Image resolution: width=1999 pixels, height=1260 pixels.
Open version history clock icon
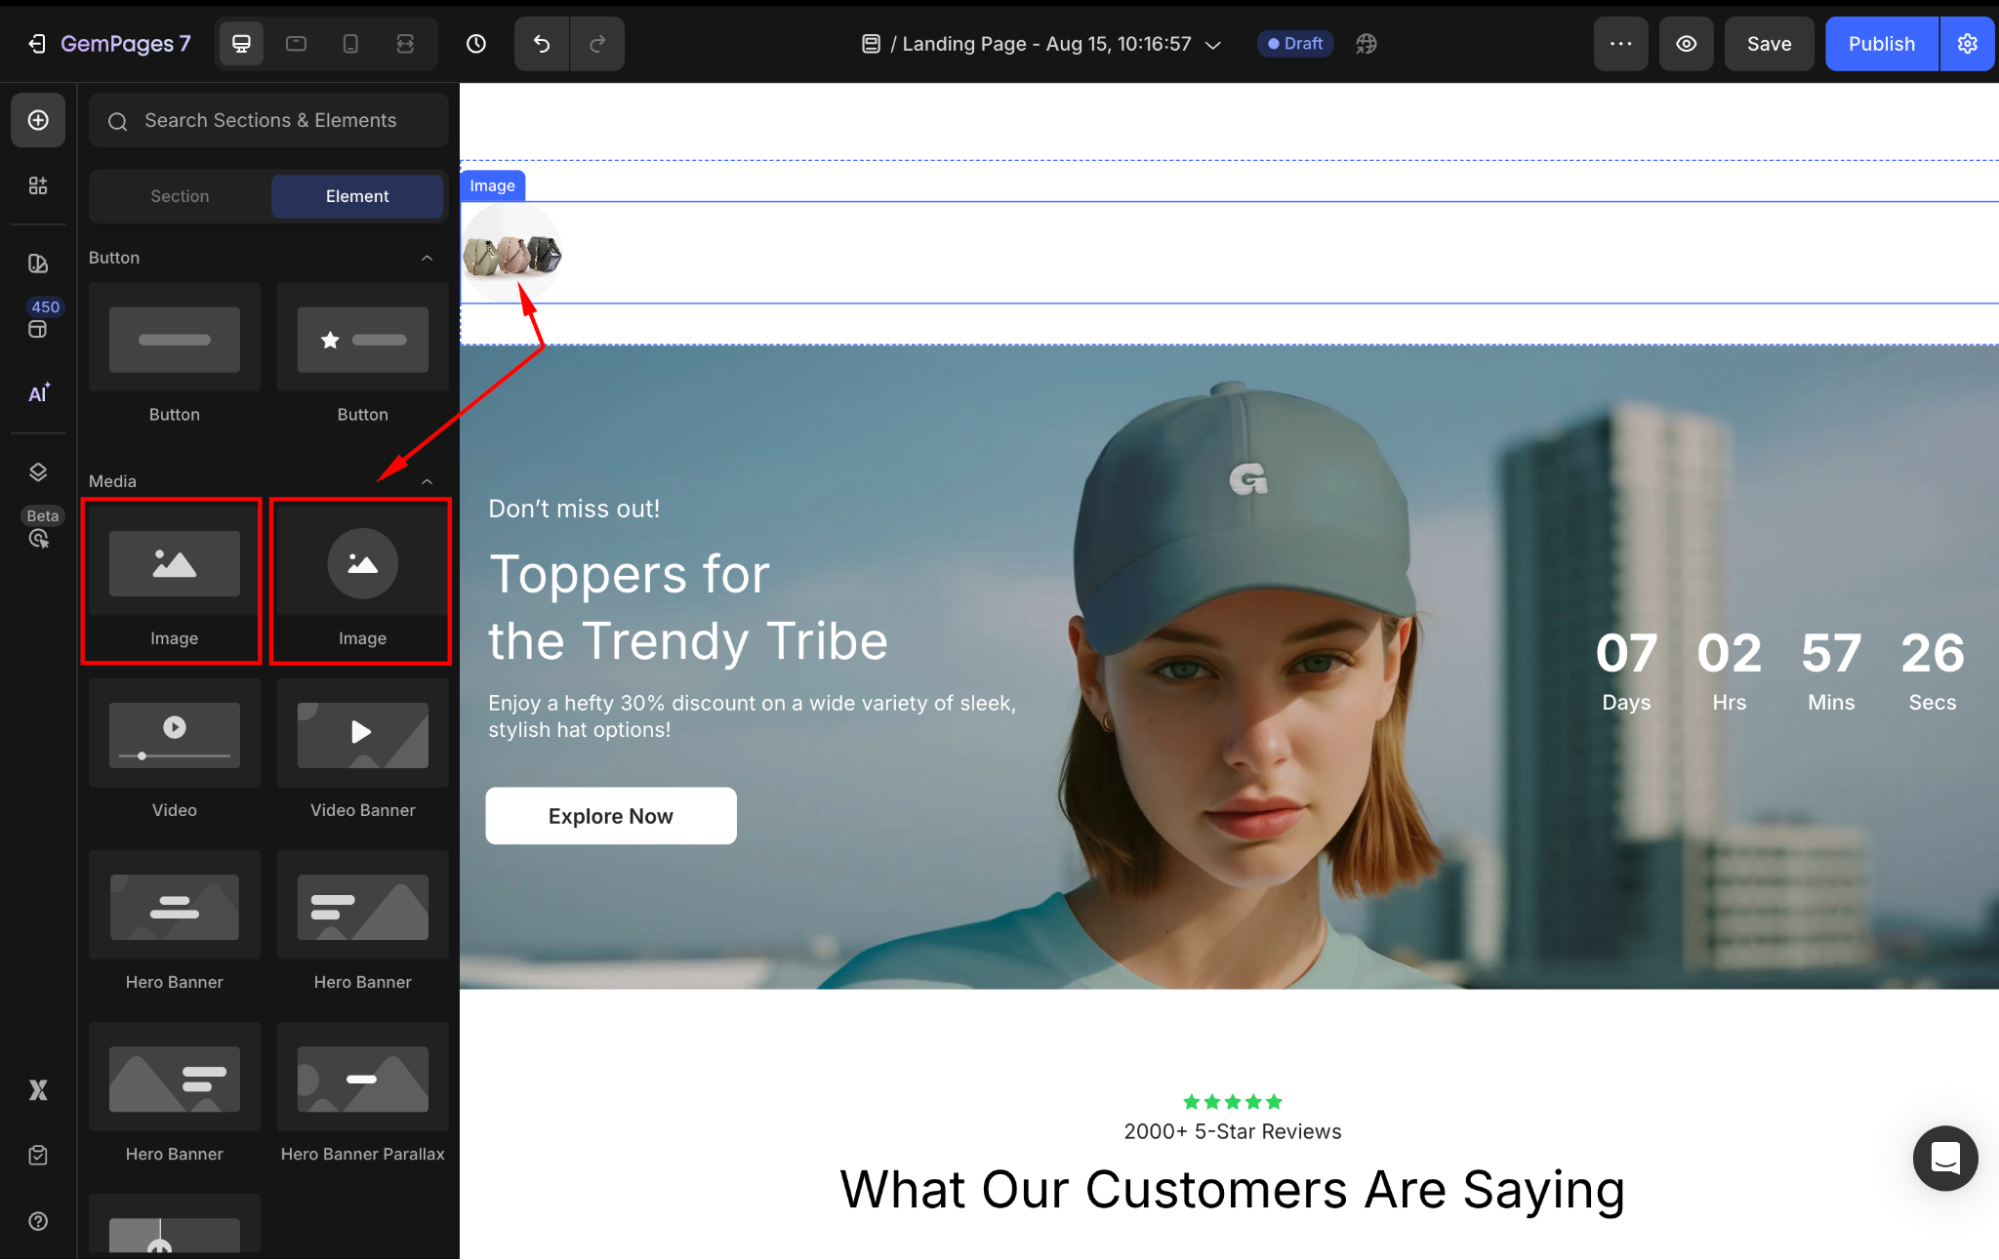pyautogui.click(x=476, y=44)
